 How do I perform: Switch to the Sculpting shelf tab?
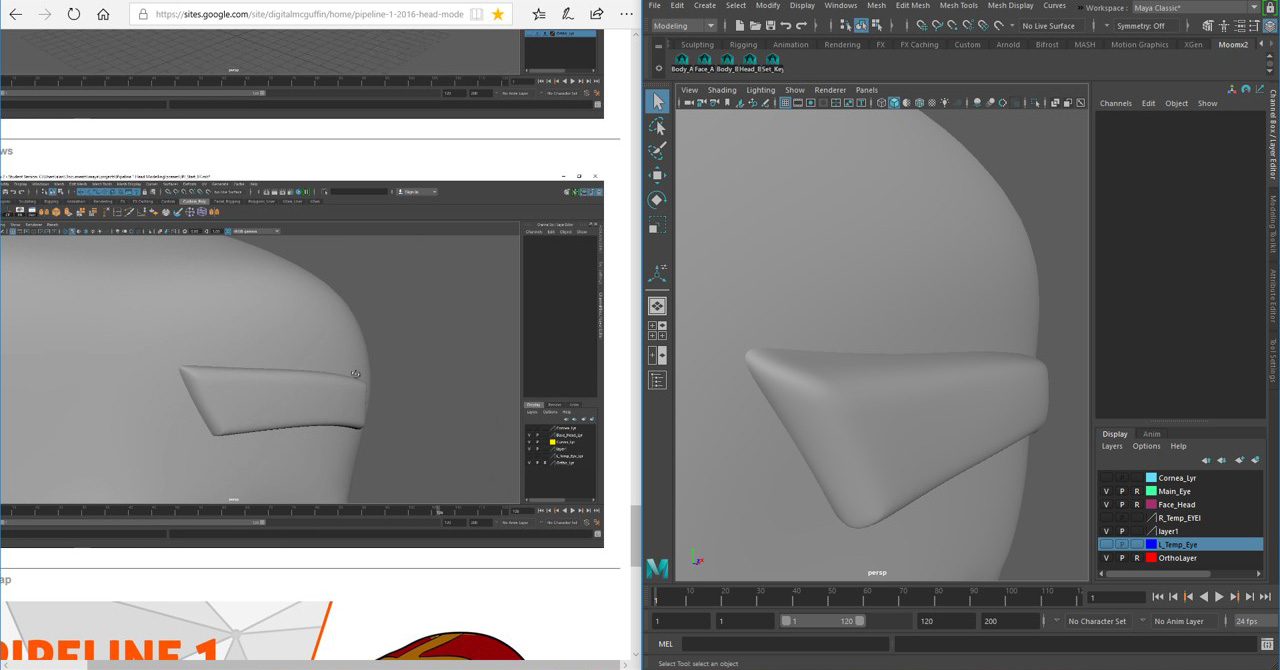point(697,45)
